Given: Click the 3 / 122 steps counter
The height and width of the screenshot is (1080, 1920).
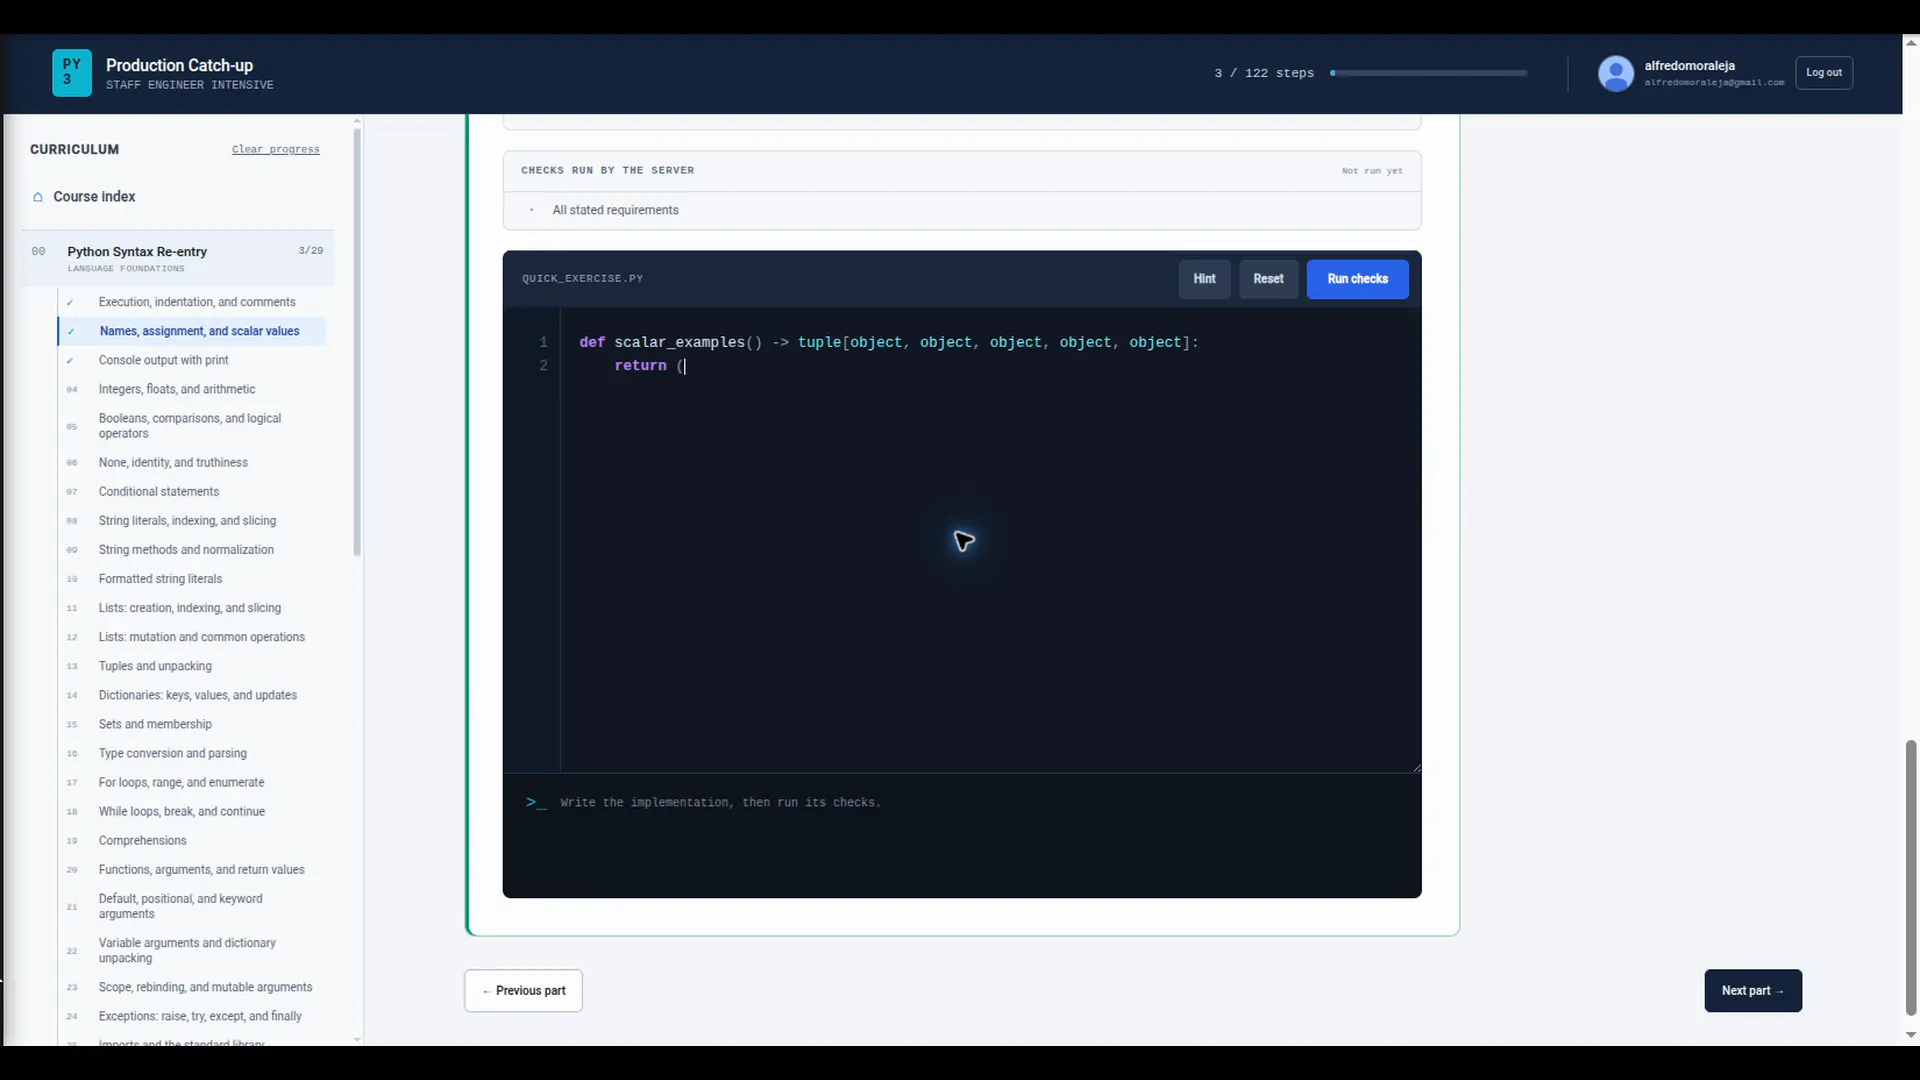Looking at the screenshot, I should point(1264,73).
